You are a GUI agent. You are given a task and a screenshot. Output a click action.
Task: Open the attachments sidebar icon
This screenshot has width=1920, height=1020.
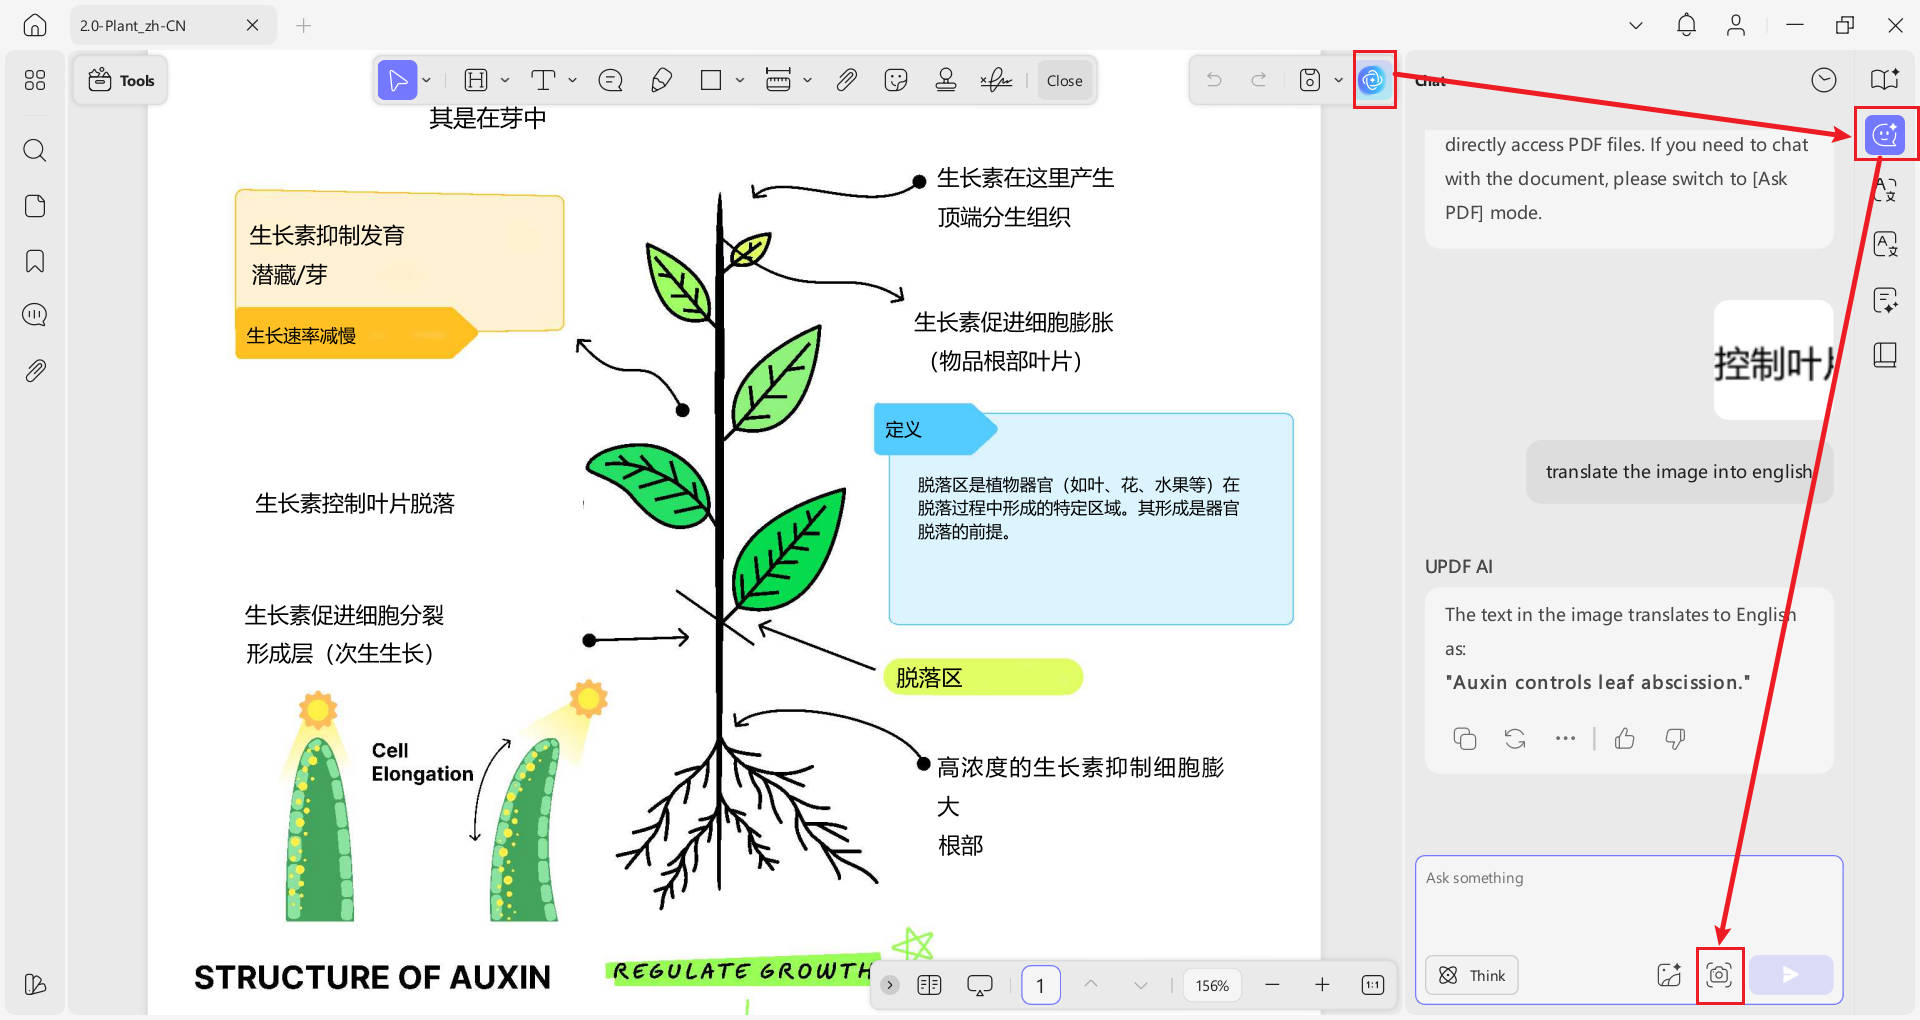35,371
